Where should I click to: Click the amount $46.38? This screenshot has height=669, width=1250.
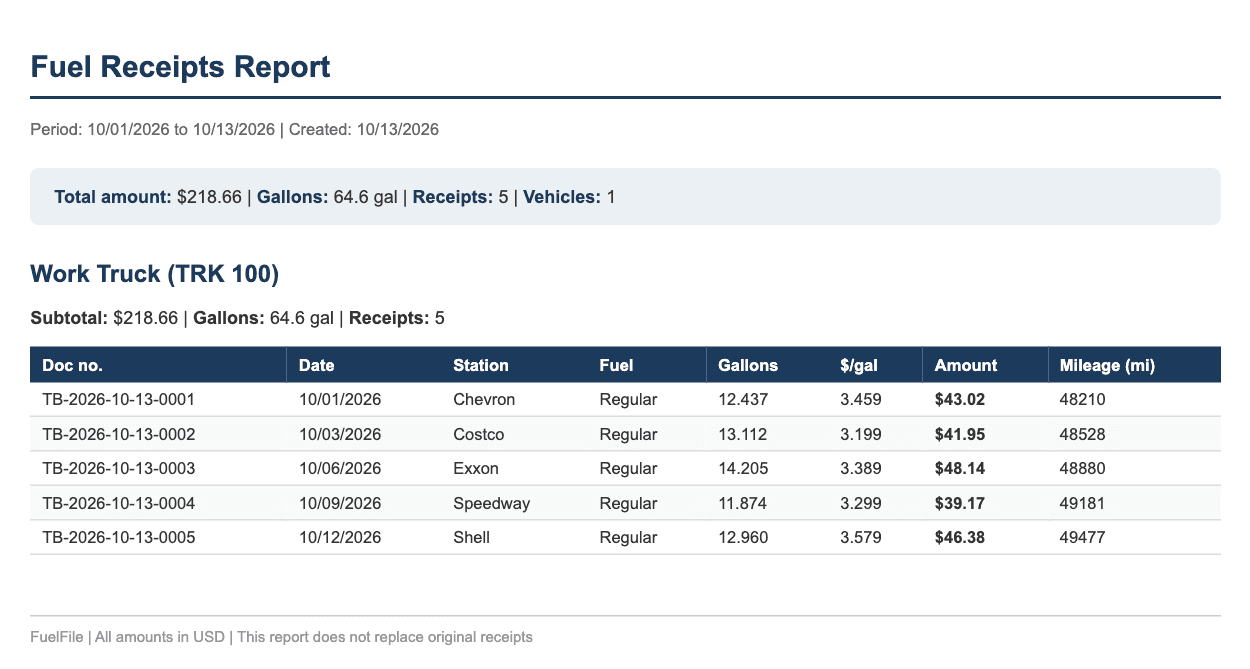point(959,537)
